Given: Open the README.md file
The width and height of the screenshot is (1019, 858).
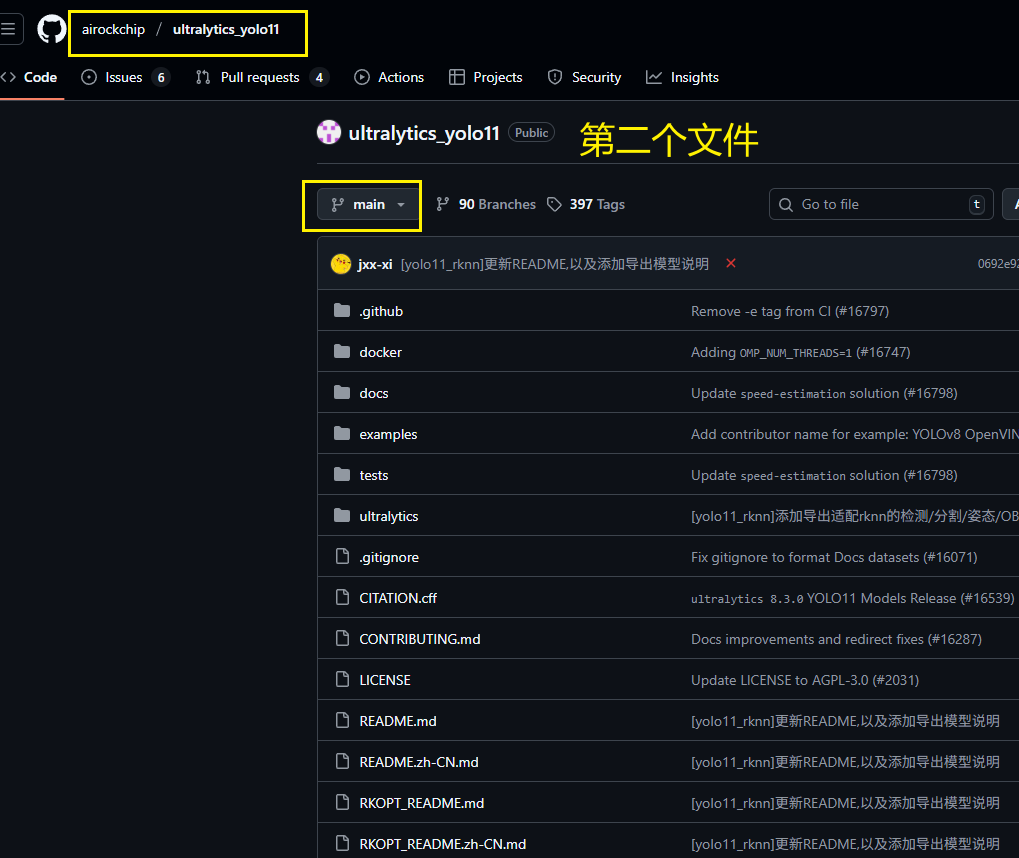Looking at the screenshot, I should click(398, 721).
